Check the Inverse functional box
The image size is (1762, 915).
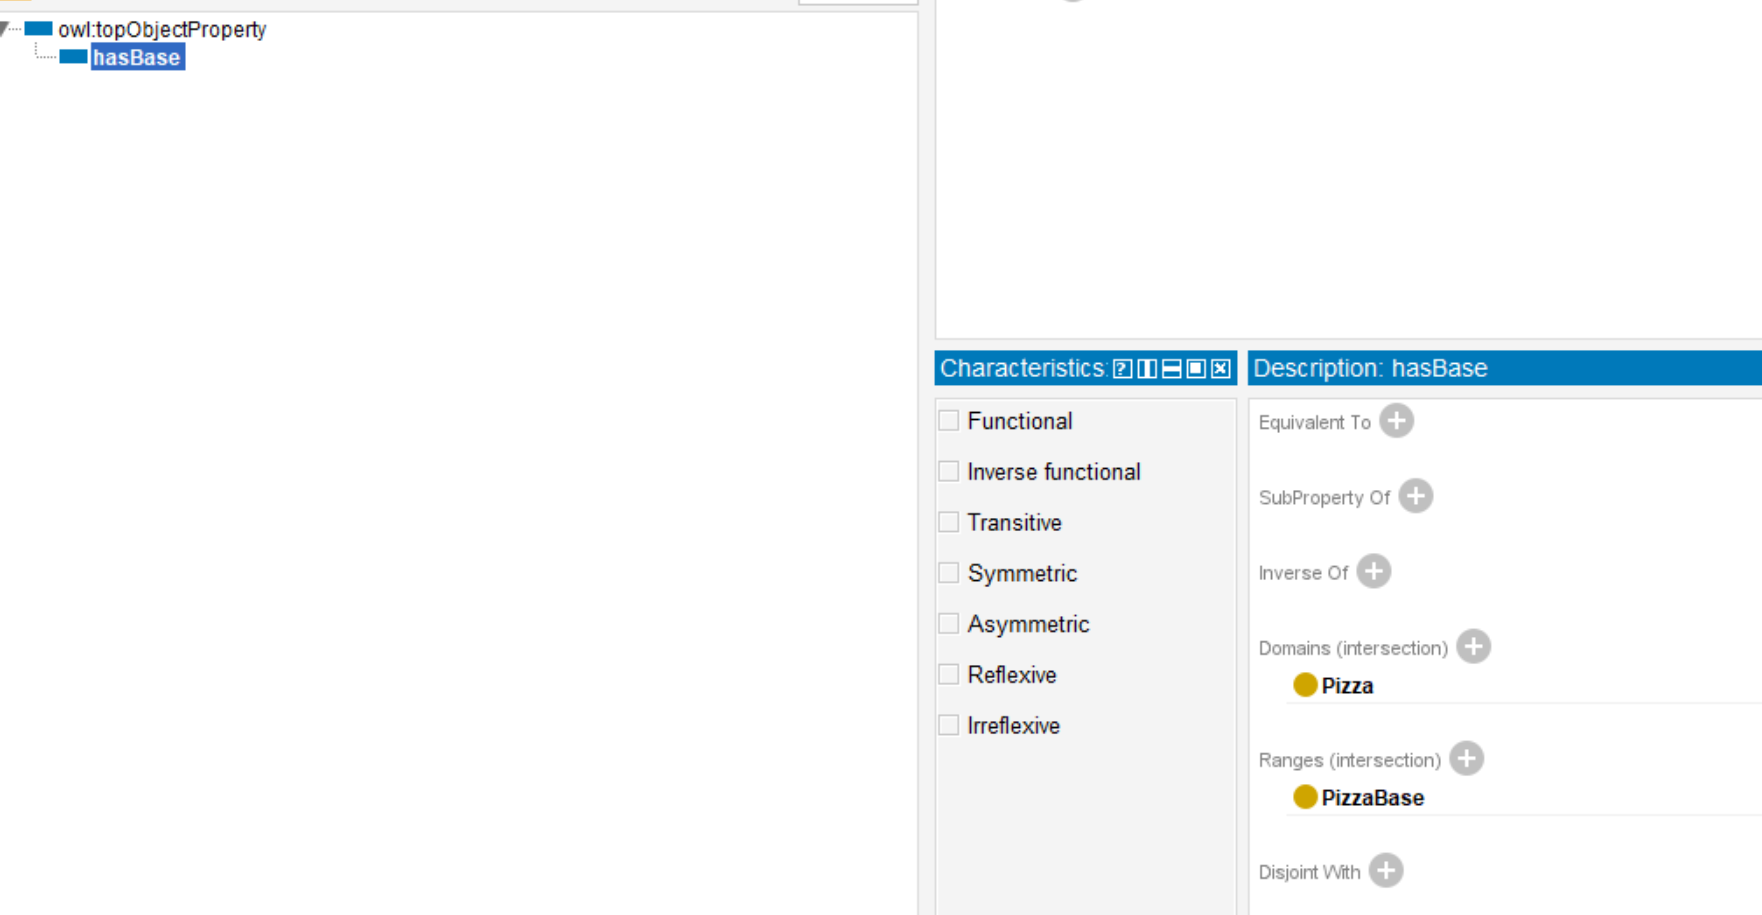tap(949, 471)
